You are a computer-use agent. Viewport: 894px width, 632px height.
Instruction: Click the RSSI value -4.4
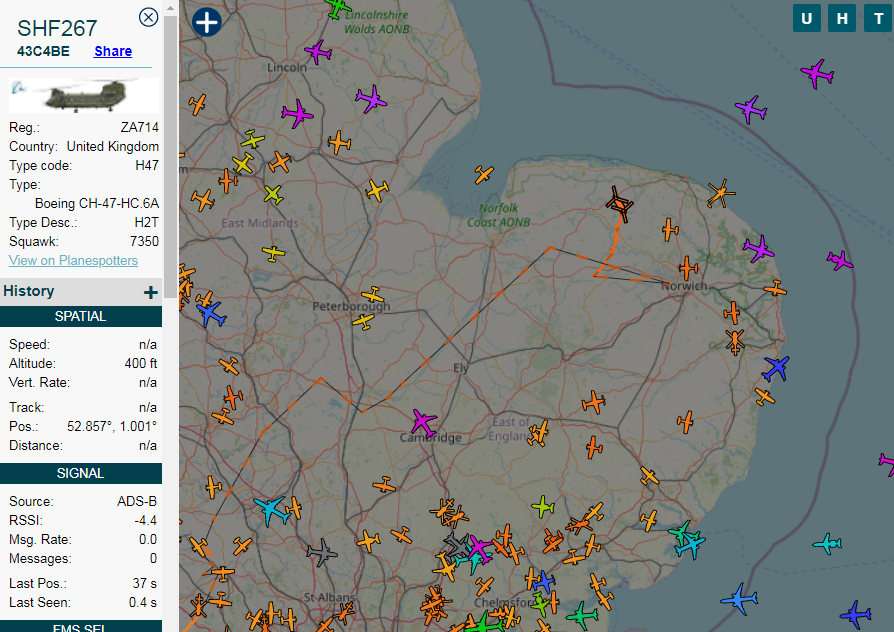[x=146, y=520]
